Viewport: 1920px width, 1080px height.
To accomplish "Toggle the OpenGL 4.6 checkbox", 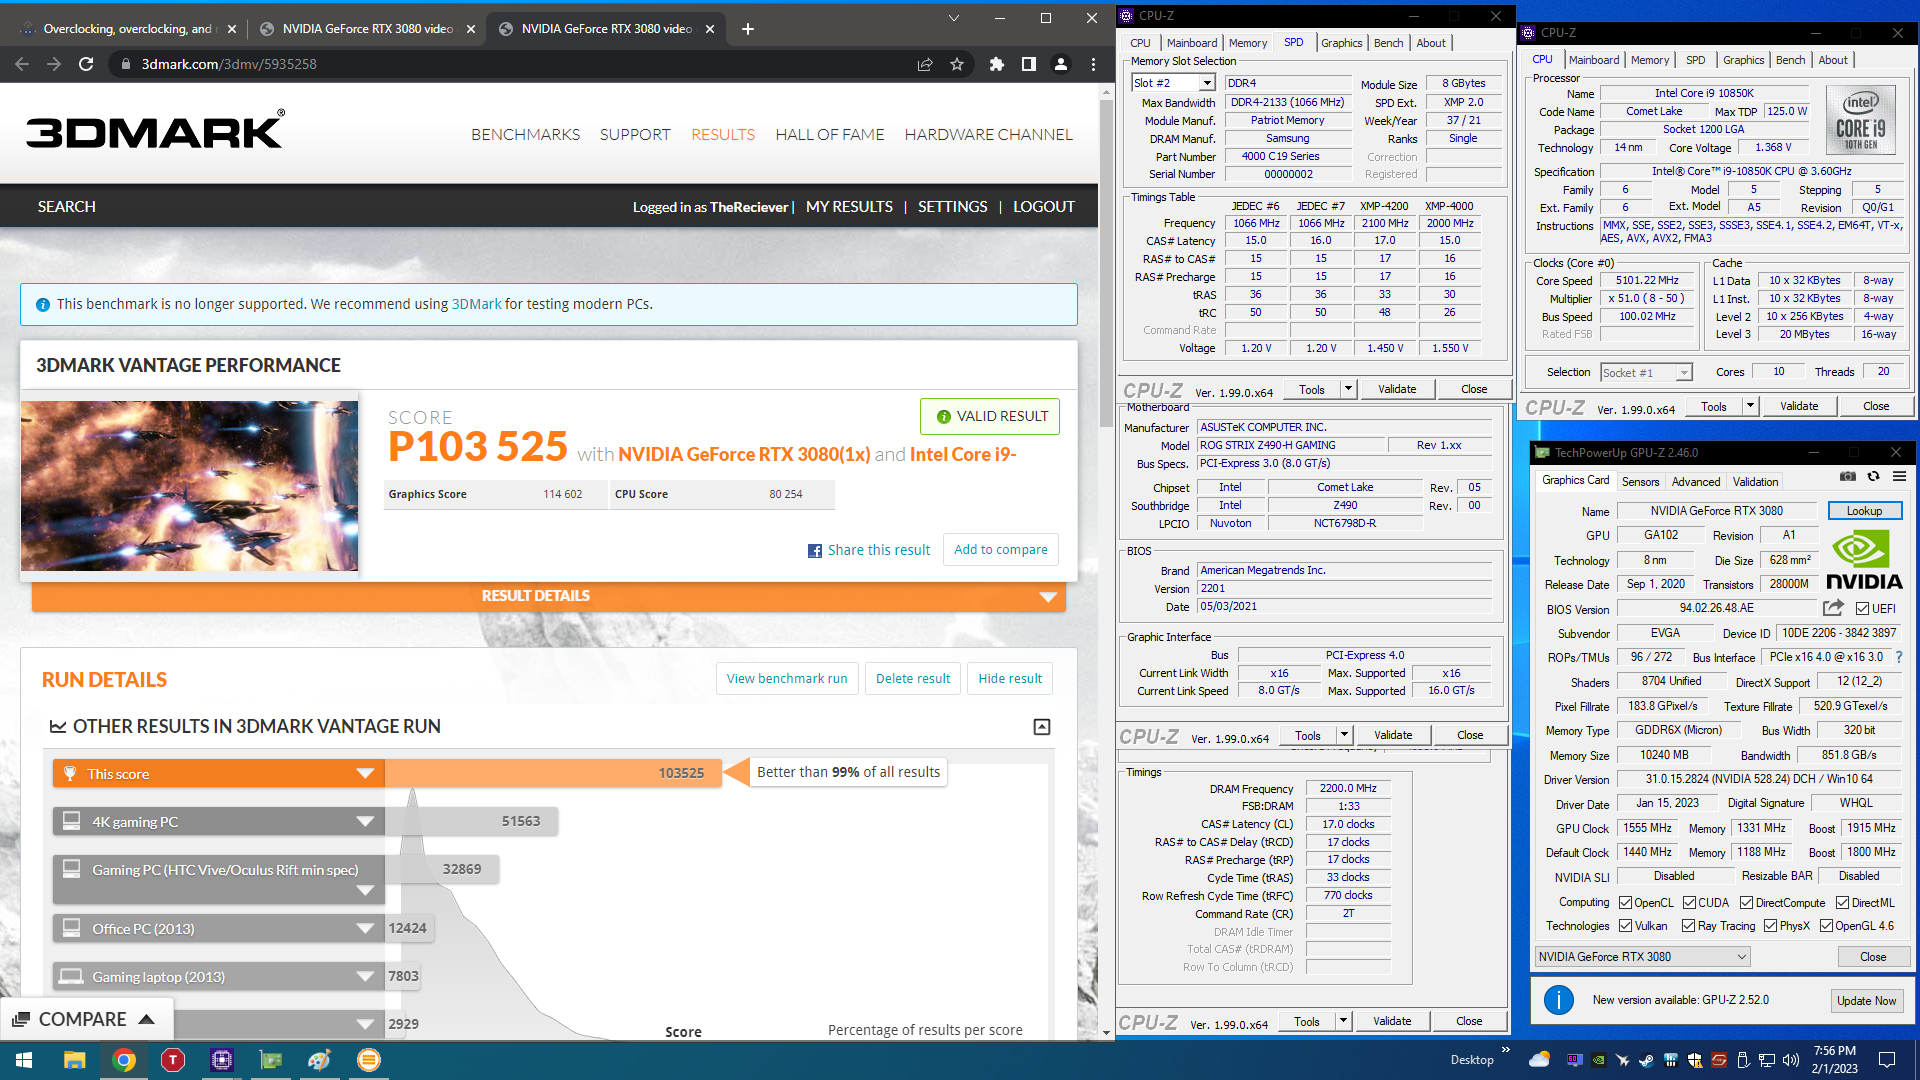I will tap(1826, 926).
